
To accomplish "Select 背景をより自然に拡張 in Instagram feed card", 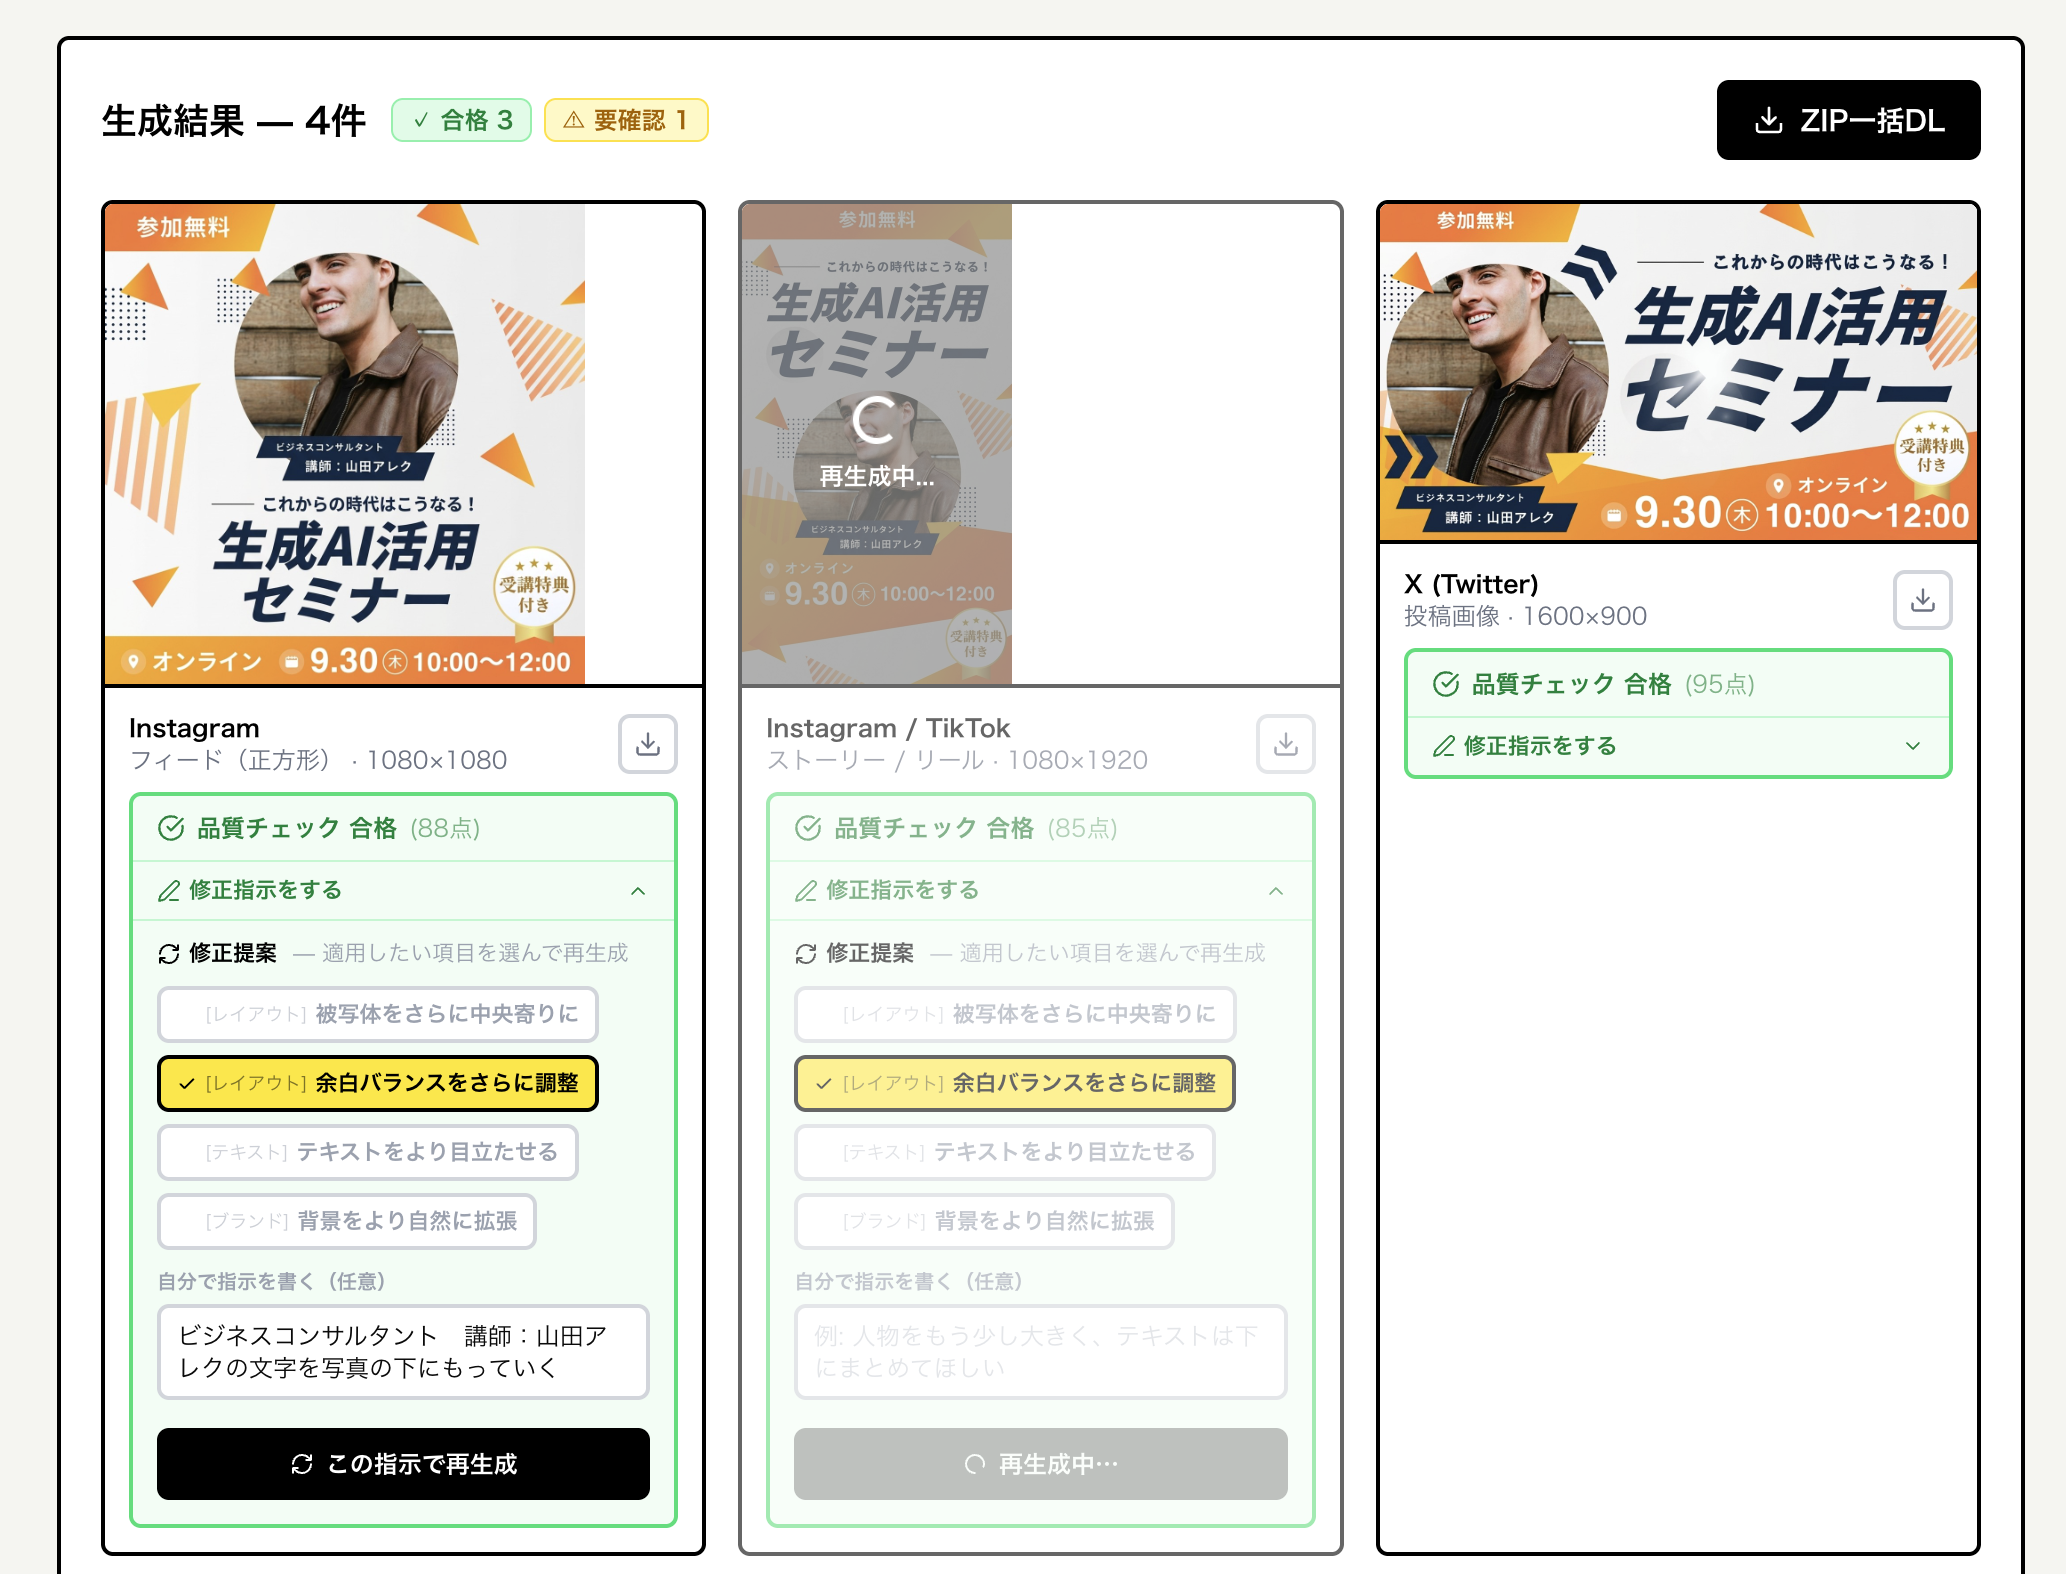I will [346, 1221].
